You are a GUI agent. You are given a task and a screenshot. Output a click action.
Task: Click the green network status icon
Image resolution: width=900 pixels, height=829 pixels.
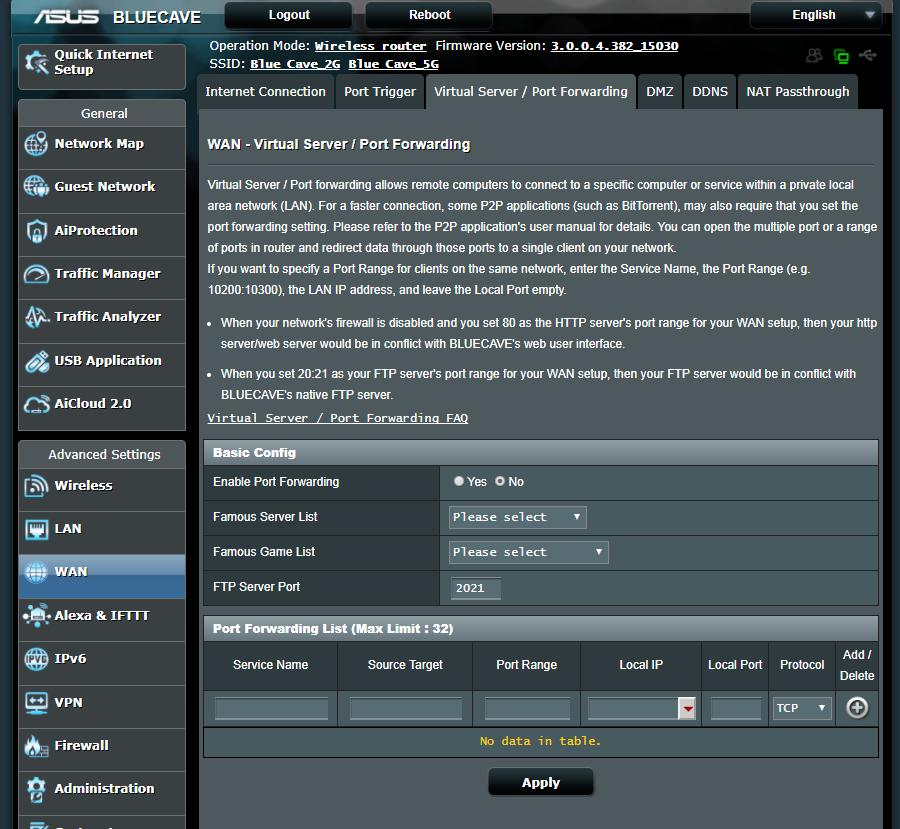pos(841,56)
